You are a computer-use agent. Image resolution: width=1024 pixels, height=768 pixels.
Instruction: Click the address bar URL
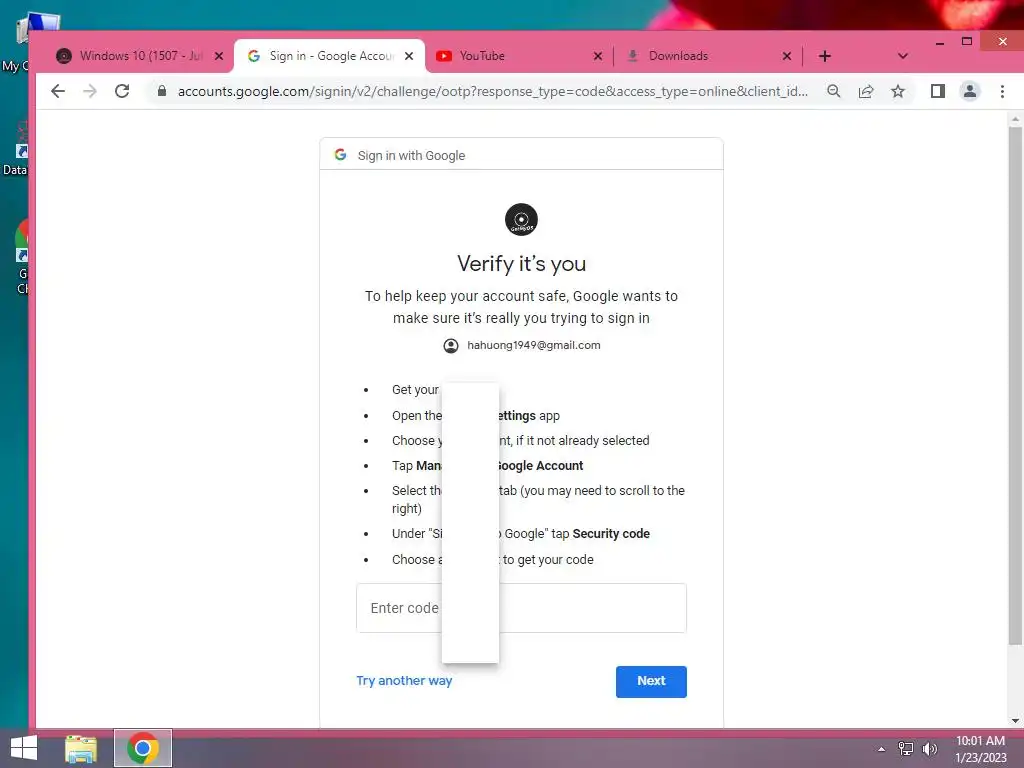492,91
